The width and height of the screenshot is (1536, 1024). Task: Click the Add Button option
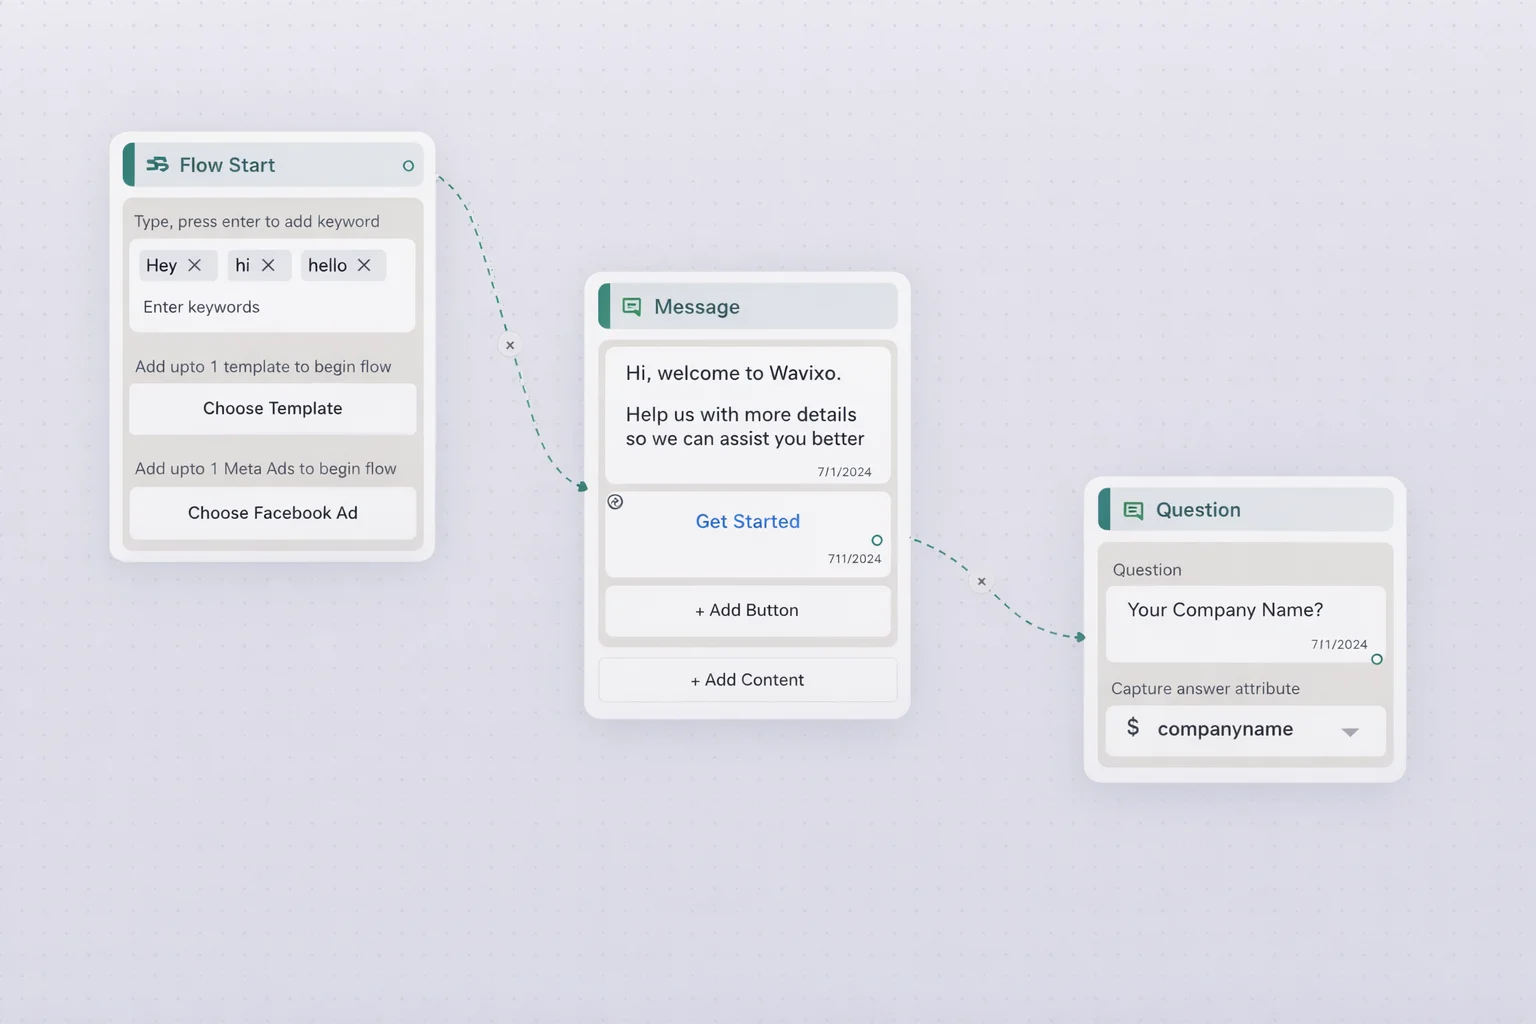[x=747, y=610]
